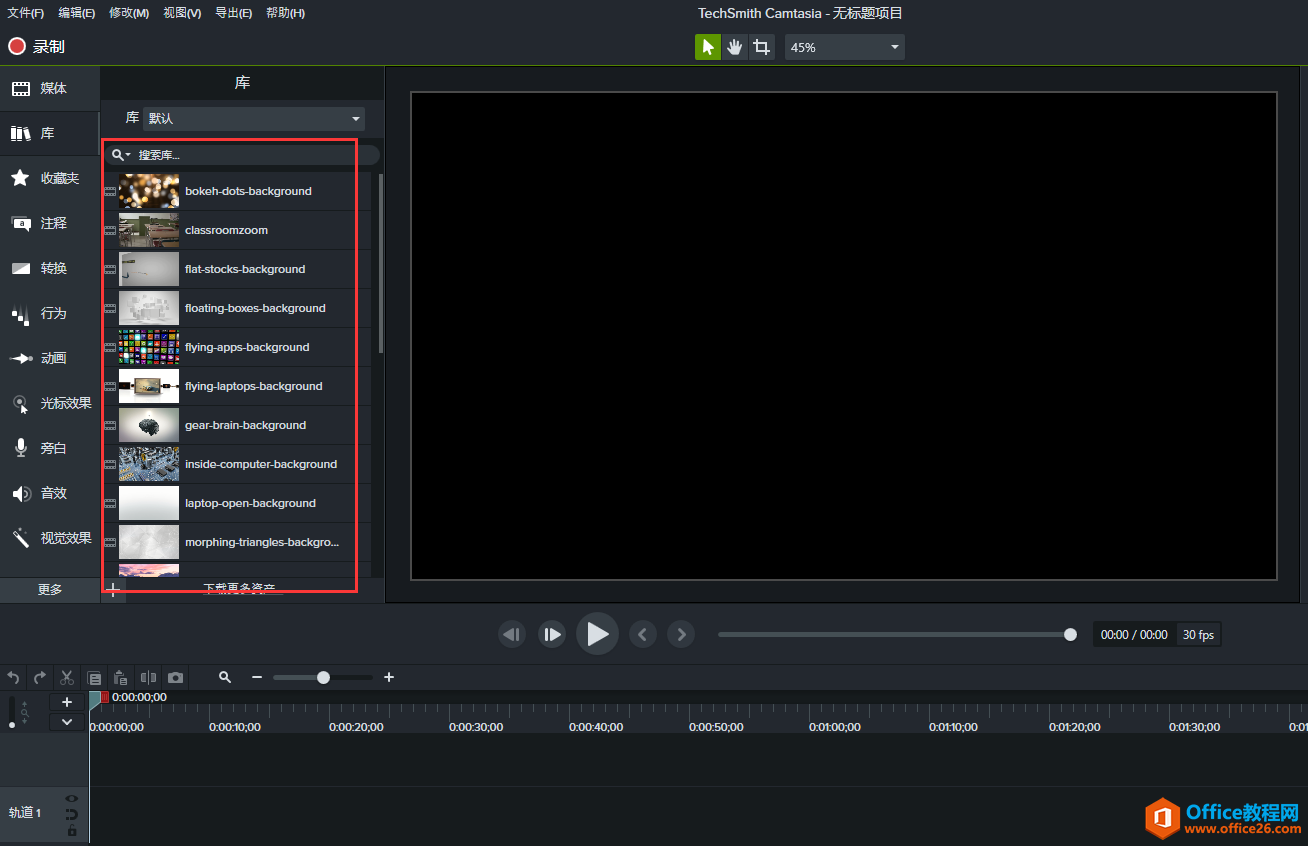
Task: Open the 编辑(E) menu
Action: tap(77, 13)
